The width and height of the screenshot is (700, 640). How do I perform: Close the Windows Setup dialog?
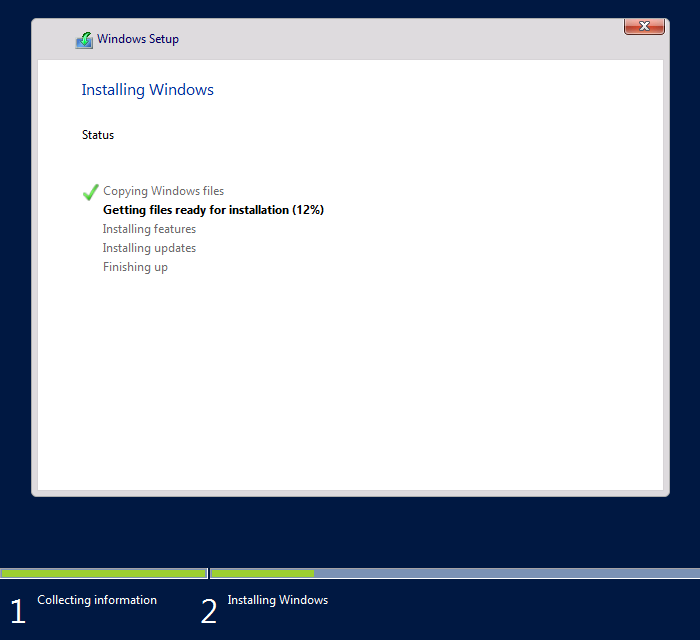click(x=644, y=26)
